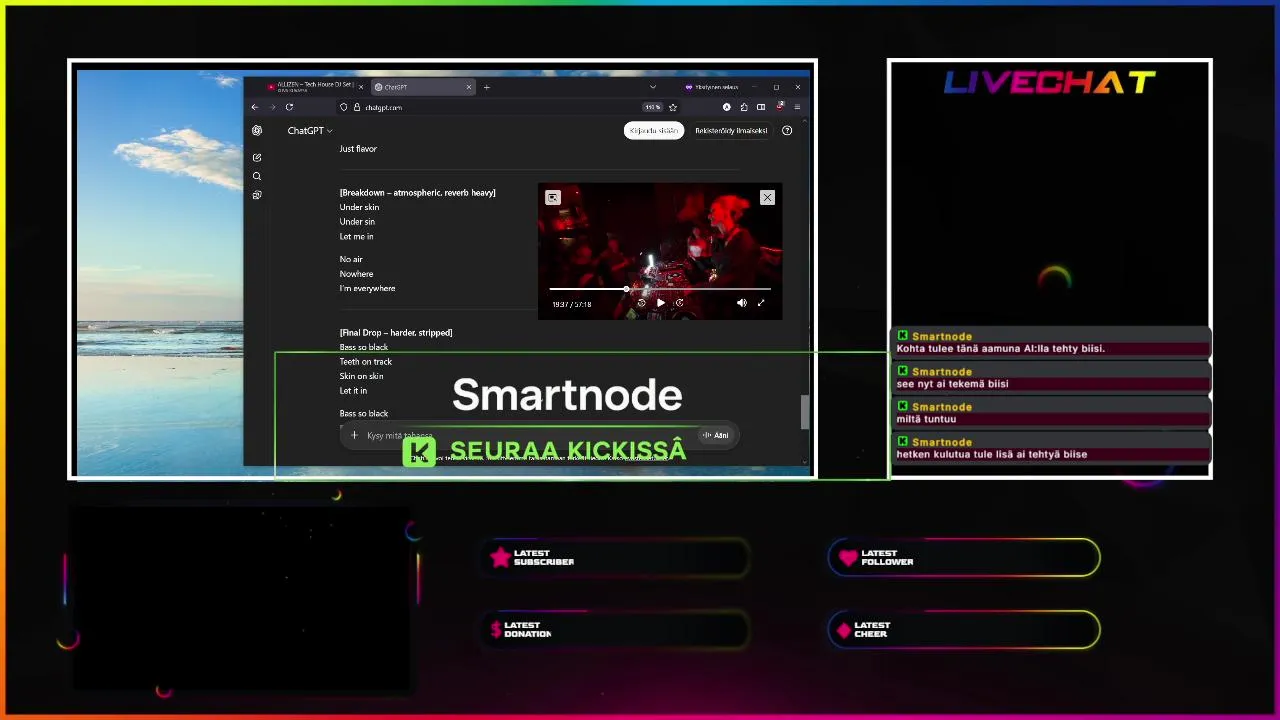Click the lyric "I'm everywhere"
The width and height of the screenshot is (1280, 720).
coord(367,288)
